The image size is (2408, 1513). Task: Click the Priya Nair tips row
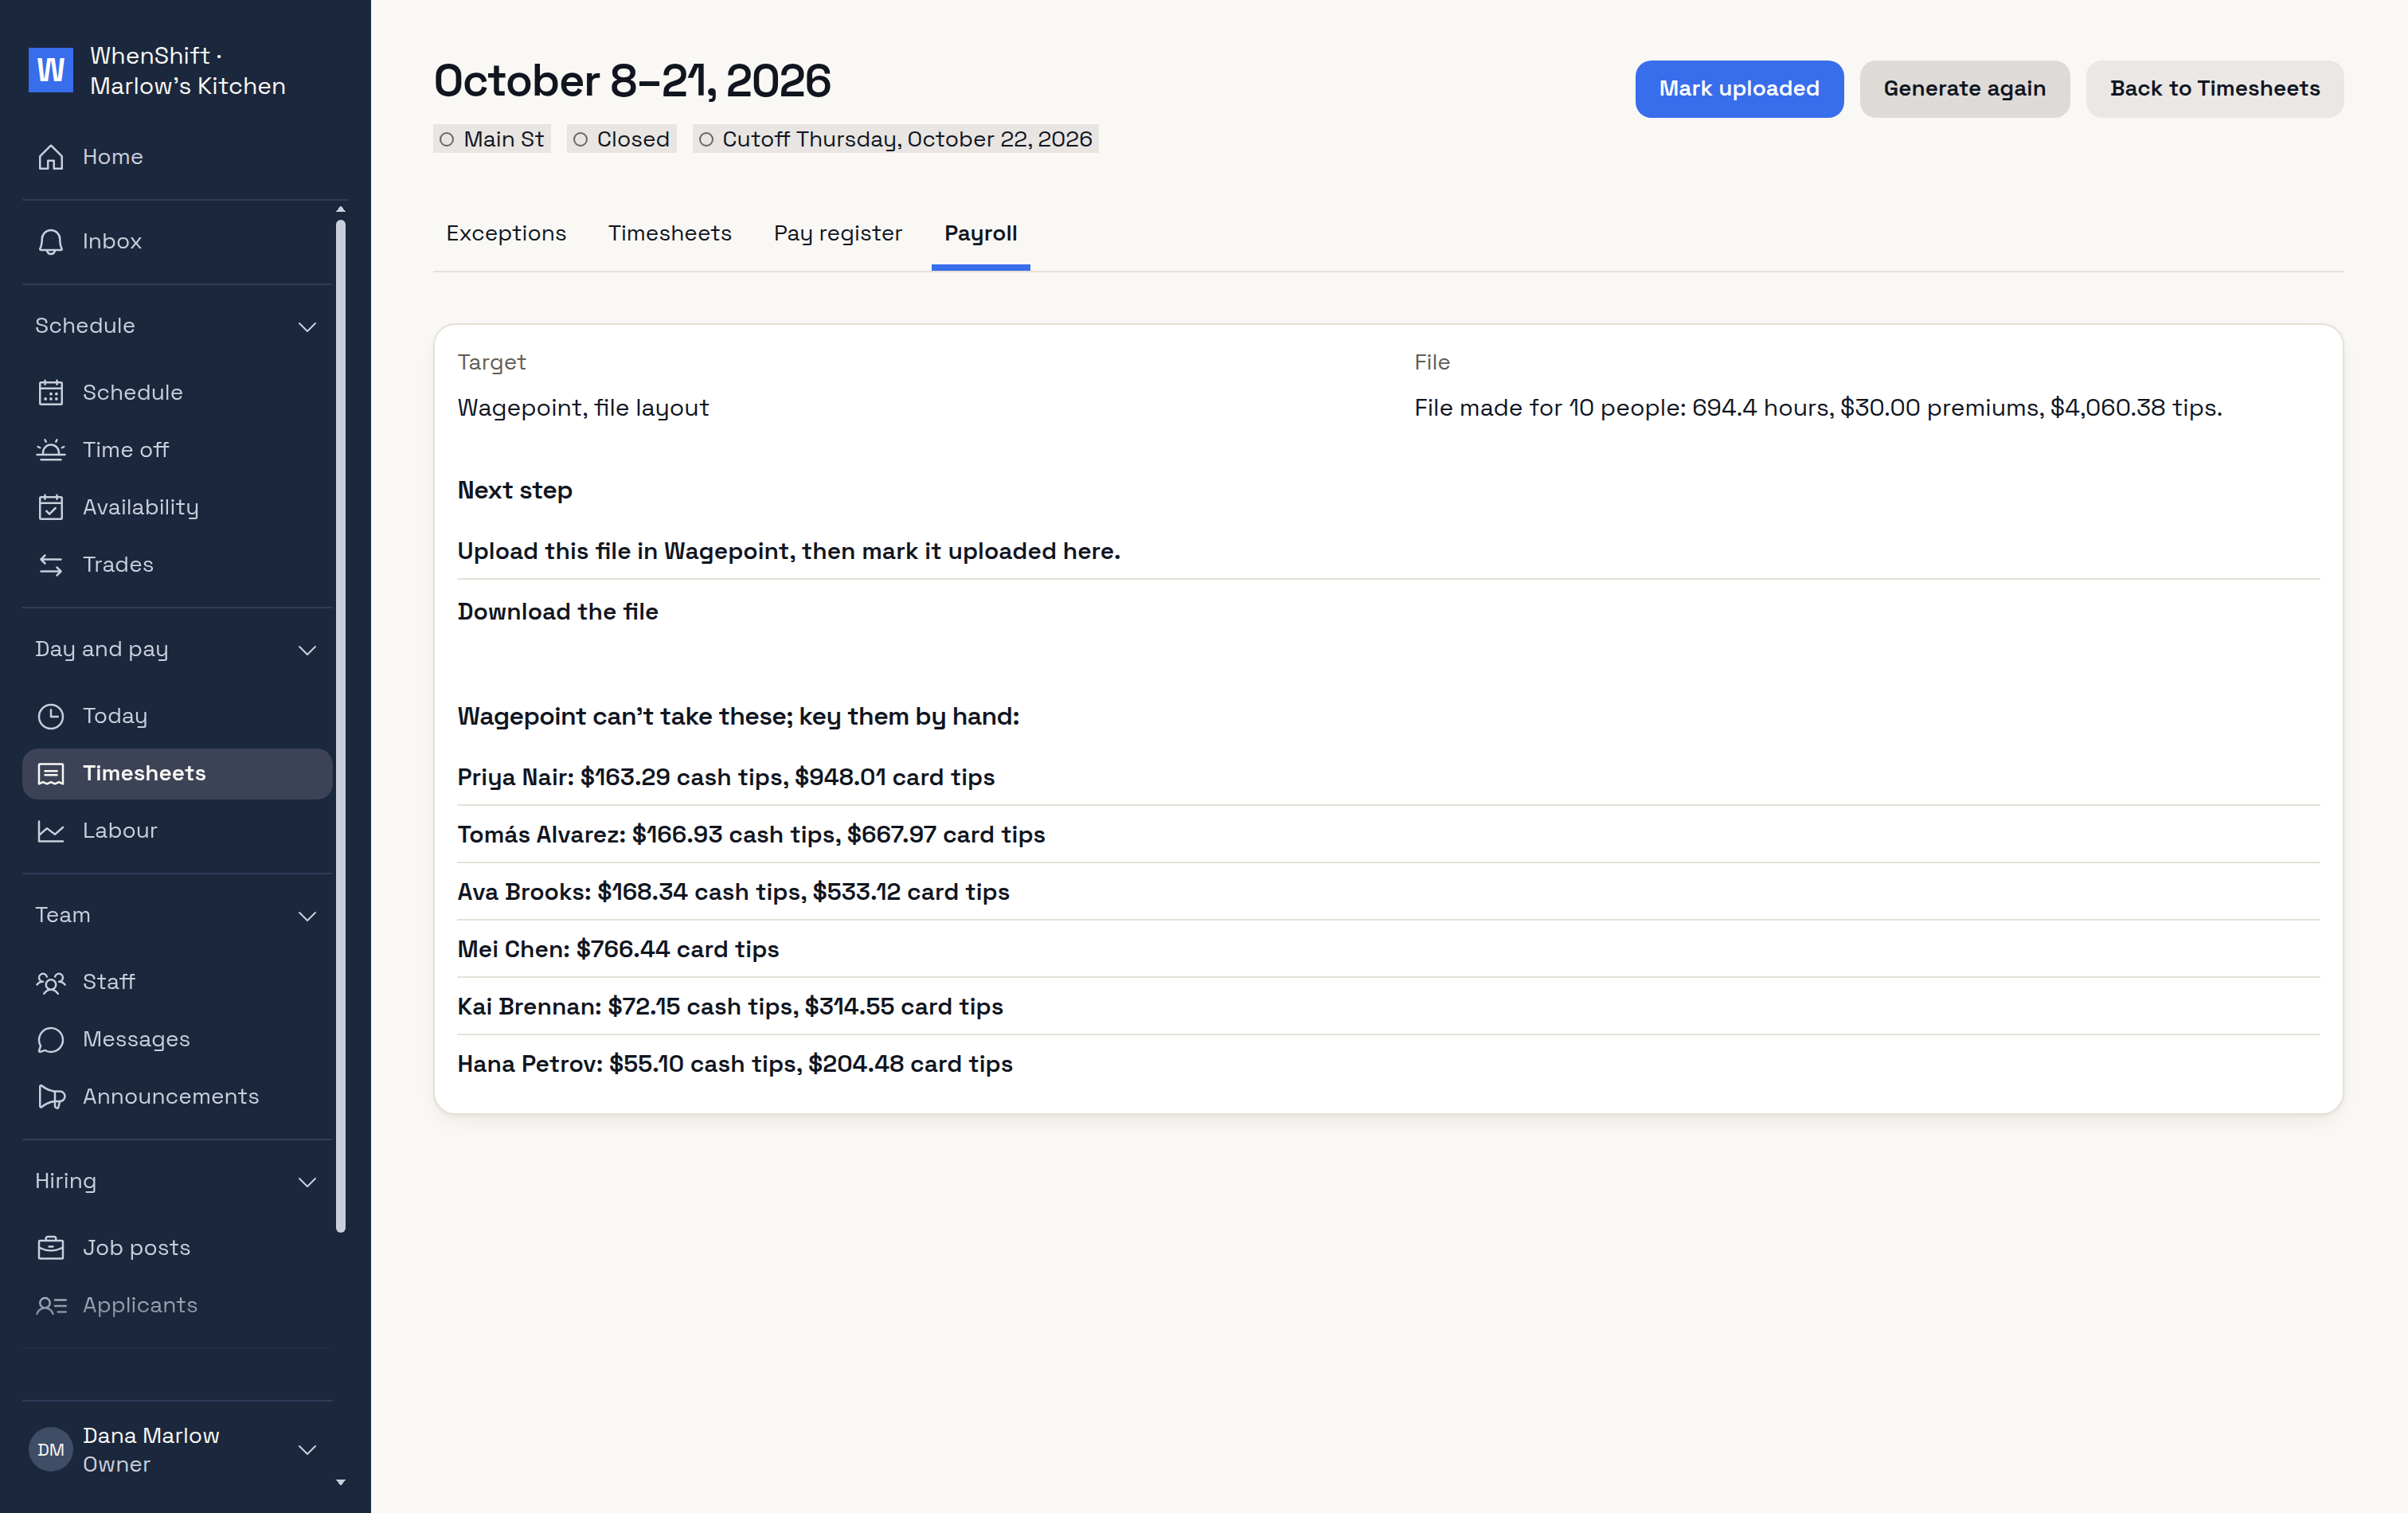click(1388, 777)
